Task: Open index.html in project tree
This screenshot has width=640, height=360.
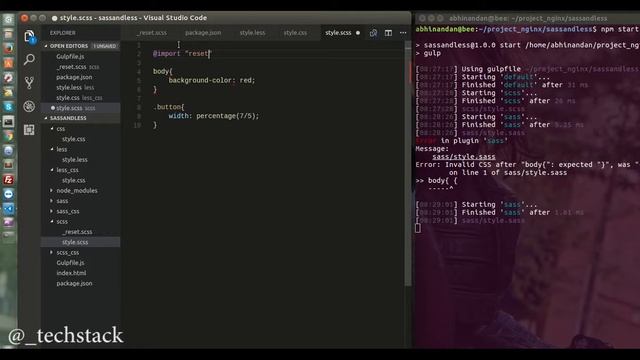Action: 71,273
